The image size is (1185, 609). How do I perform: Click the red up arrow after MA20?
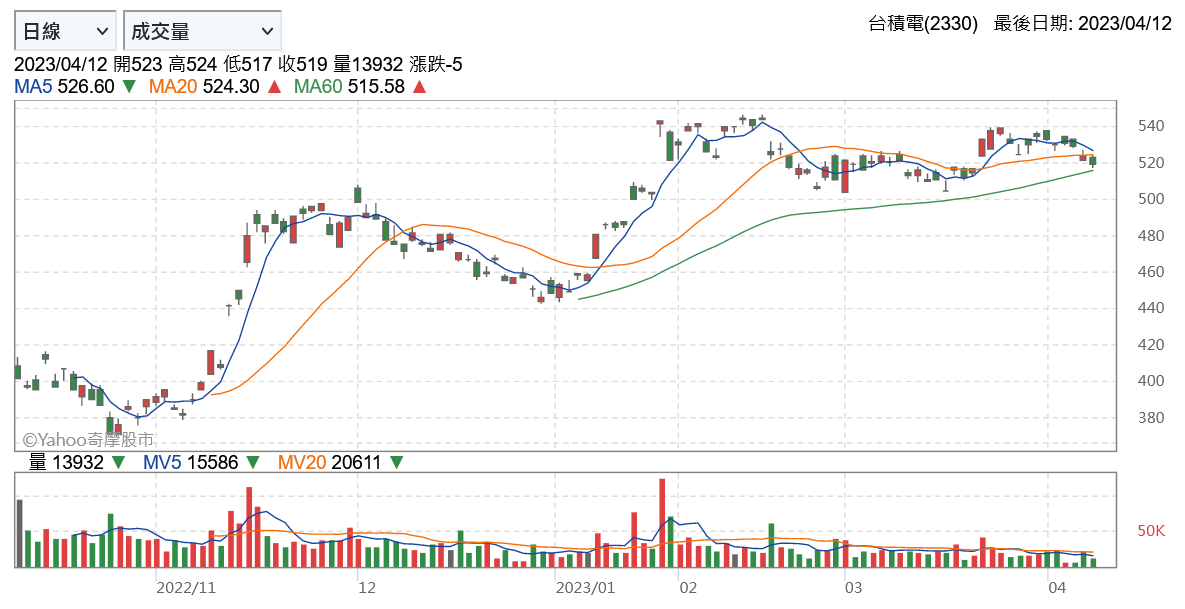click(274, 87)
